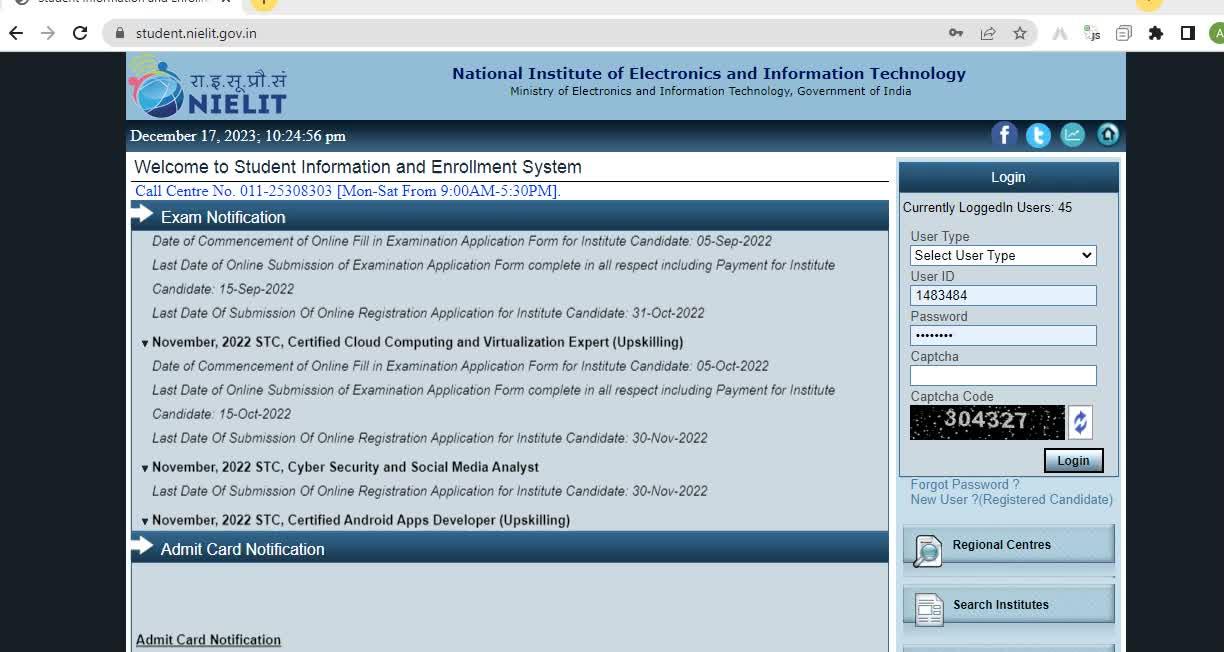This screenshot has height=652, width=1224.
Task: Go to home via the house icon
Action: click(1108, 135)
